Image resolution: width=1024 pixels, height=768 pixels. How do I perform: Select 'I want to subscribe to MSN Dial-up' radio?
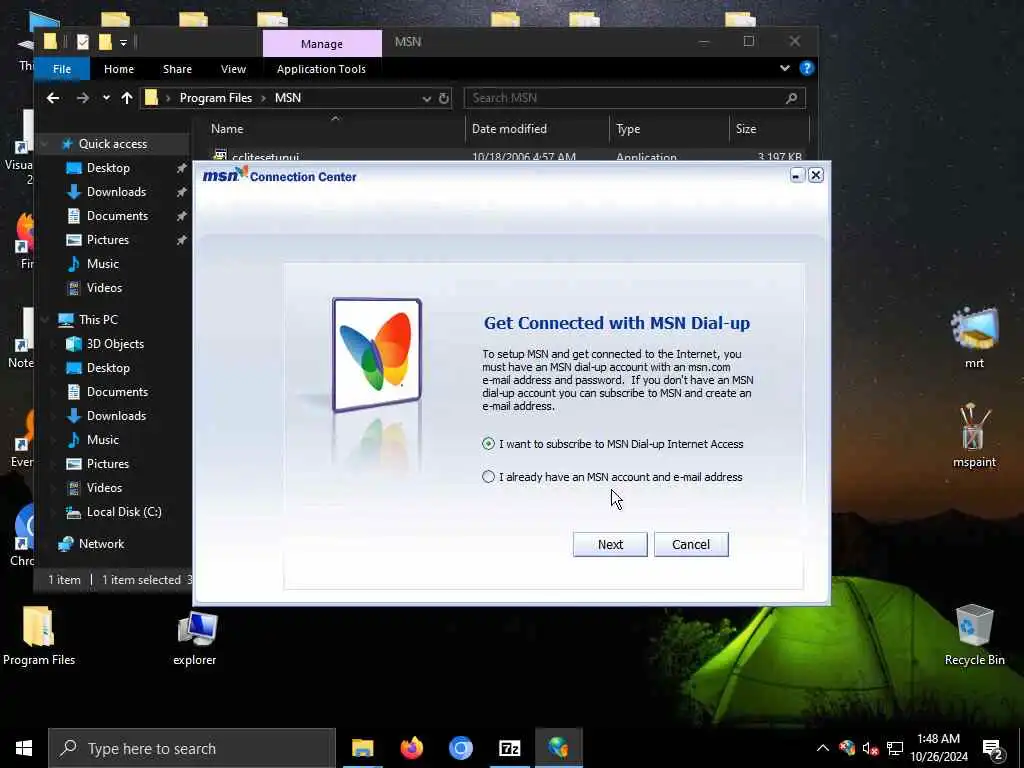click(488, 443)
